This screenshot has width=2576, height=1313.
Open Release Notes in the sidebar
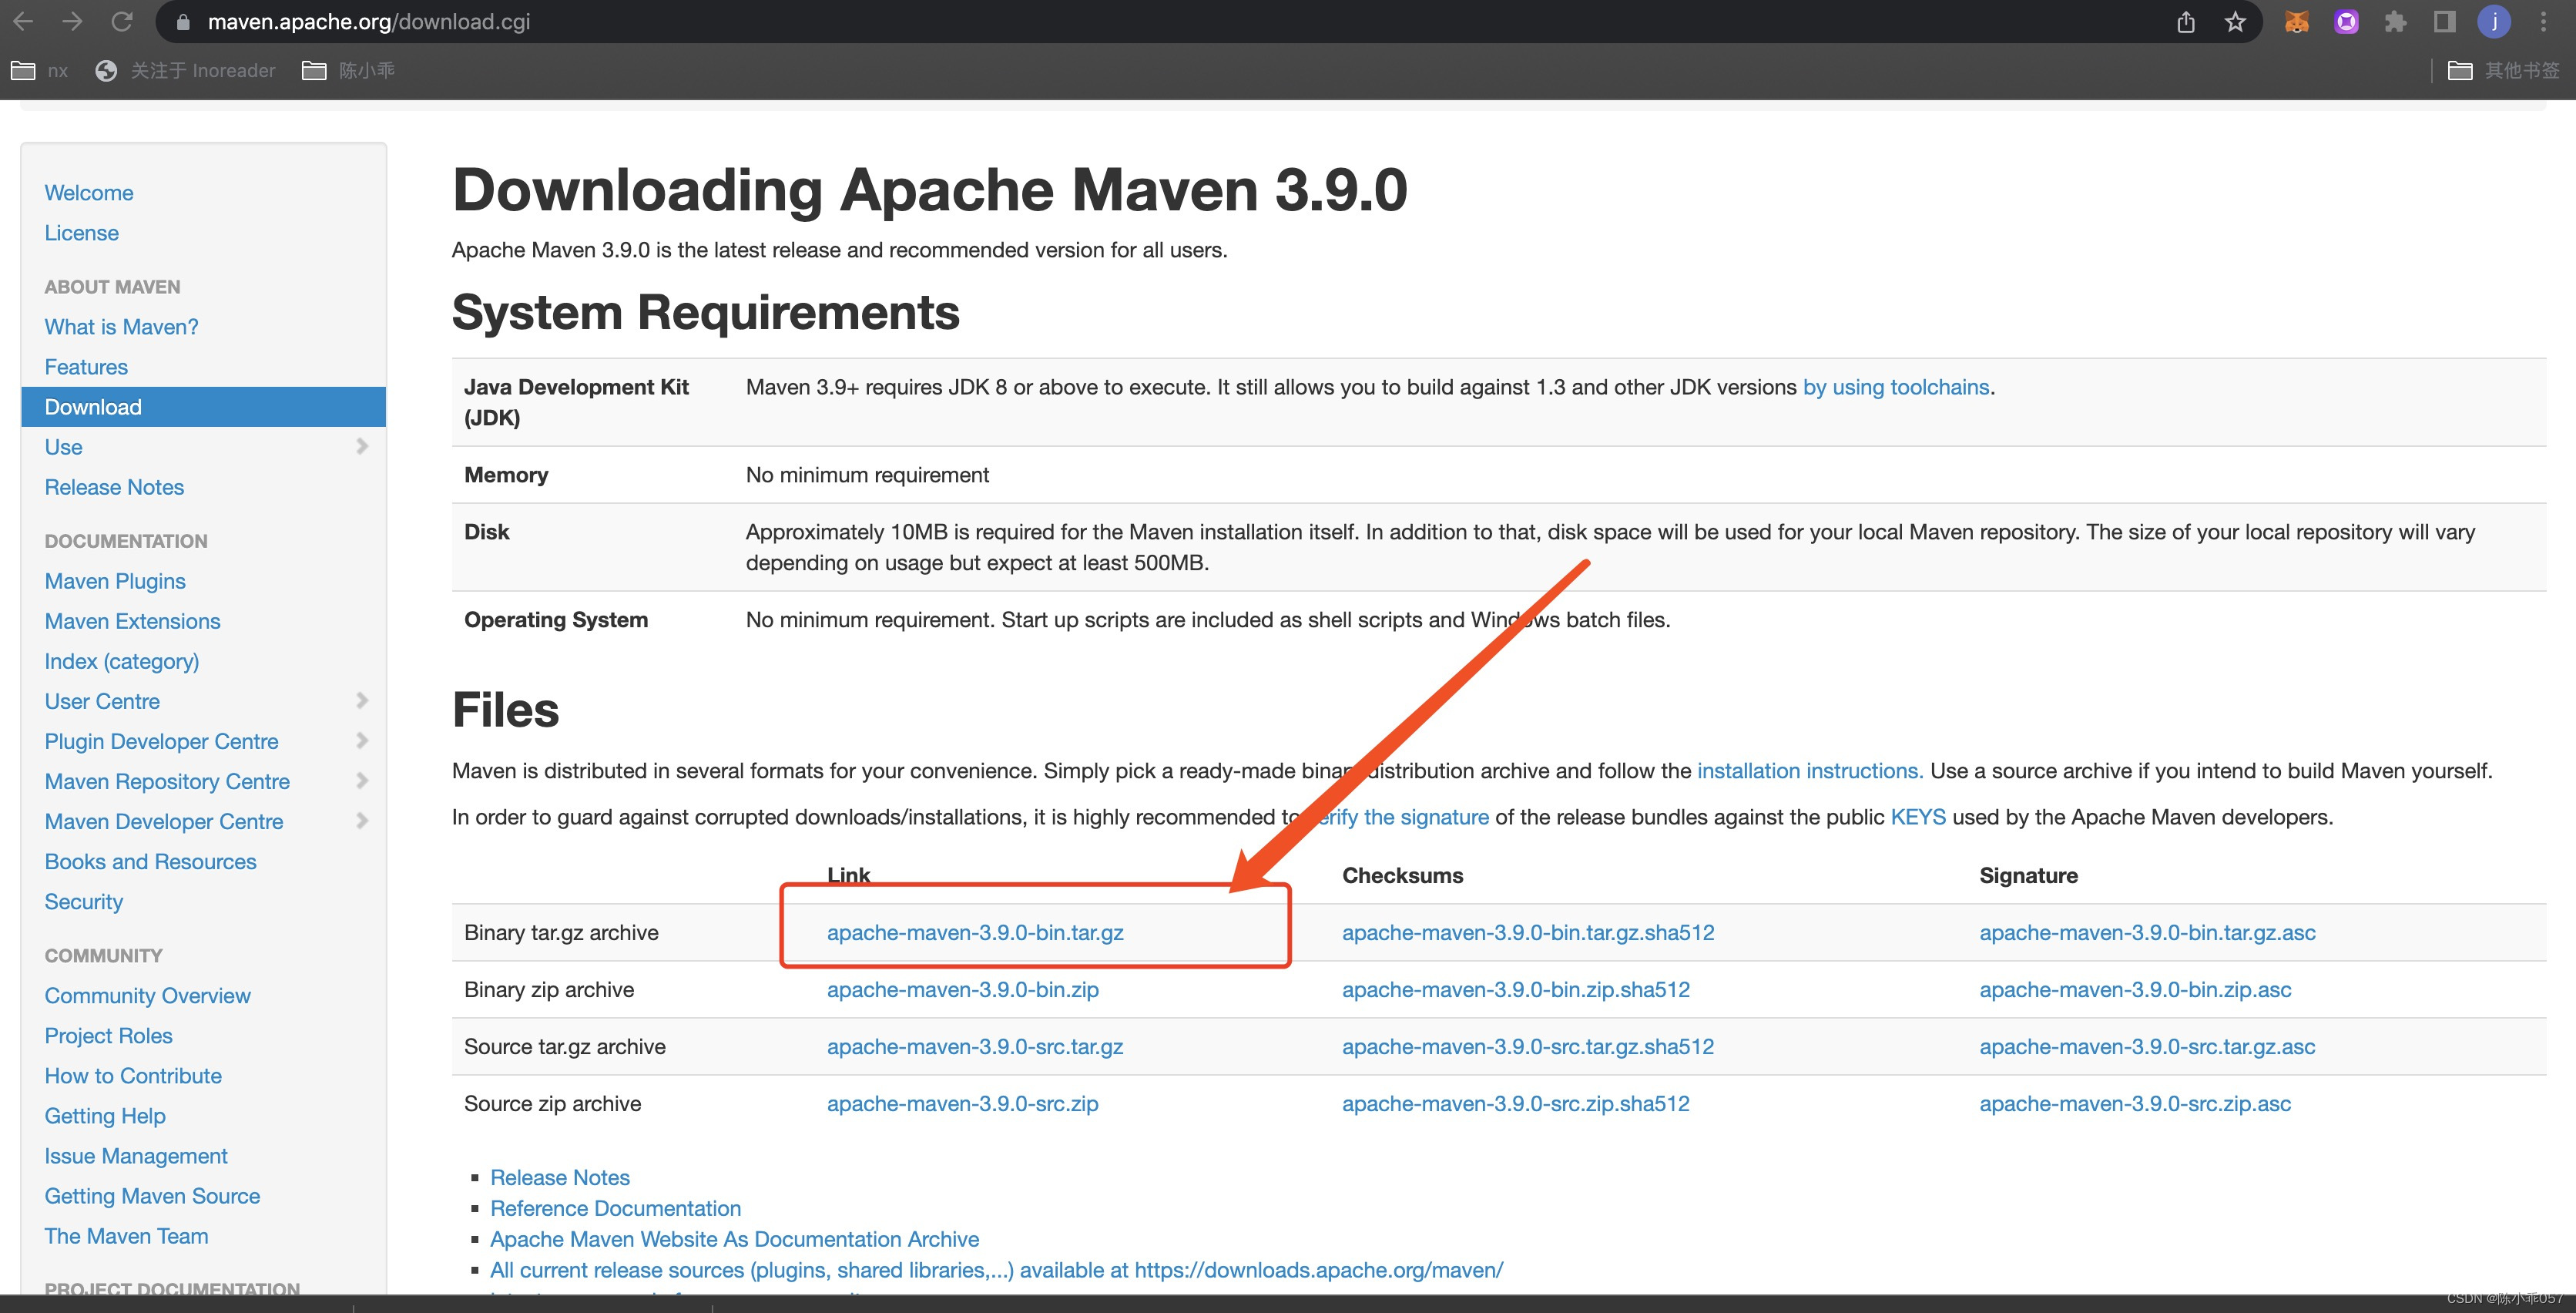[114, 487]
